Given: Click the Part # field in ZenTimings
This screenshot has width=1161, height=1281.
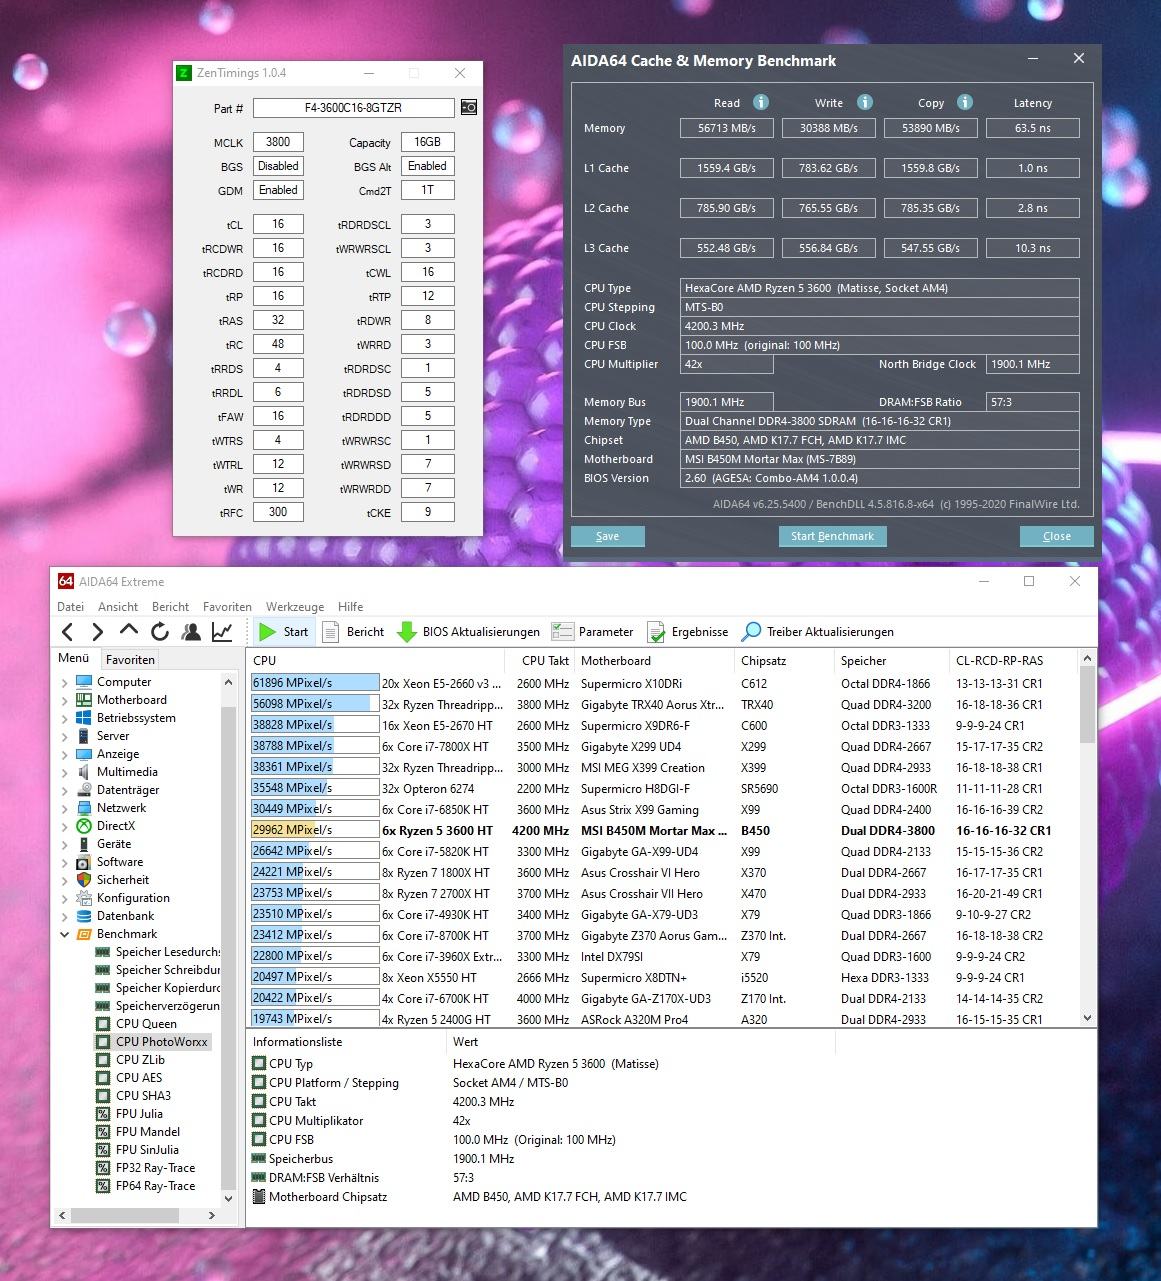Looking at the screenshot, I should [x=355, y=108].
